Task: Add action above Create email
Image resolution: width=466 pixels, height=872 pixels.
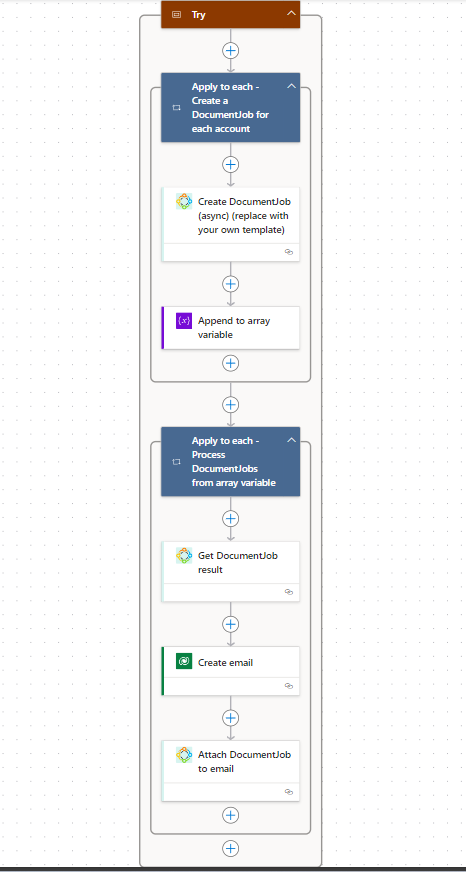Action: click(x=230, y=624)
